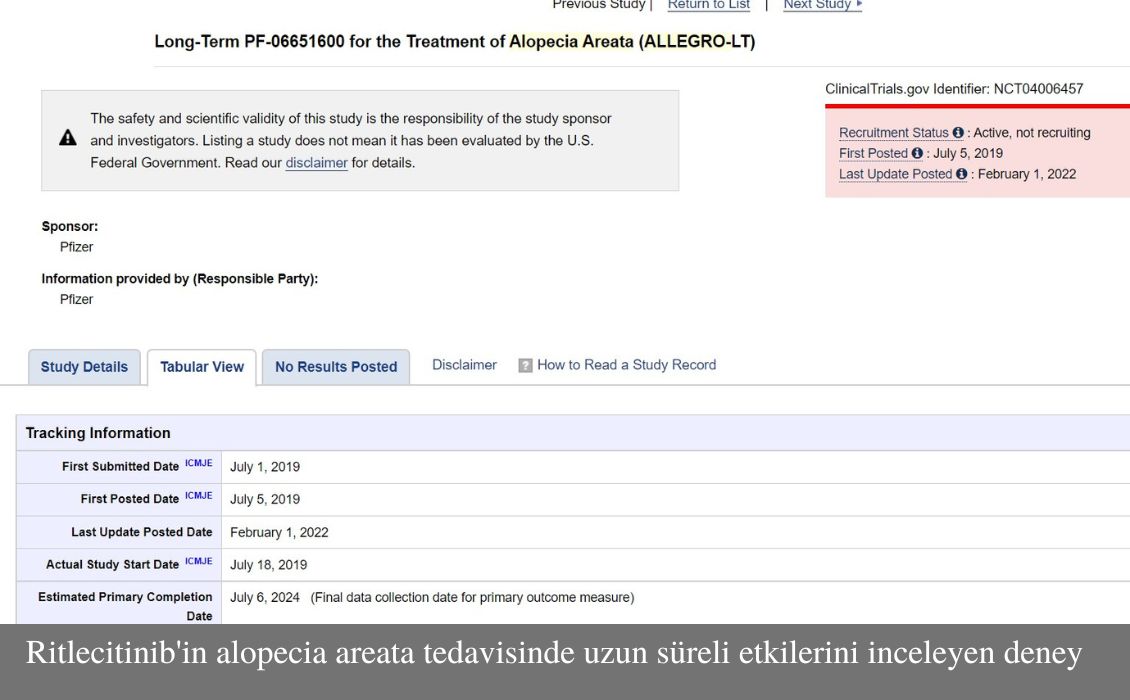Click the Tracking Information section header
Screen dimensions: 1130x700
[x=98, y=433]
